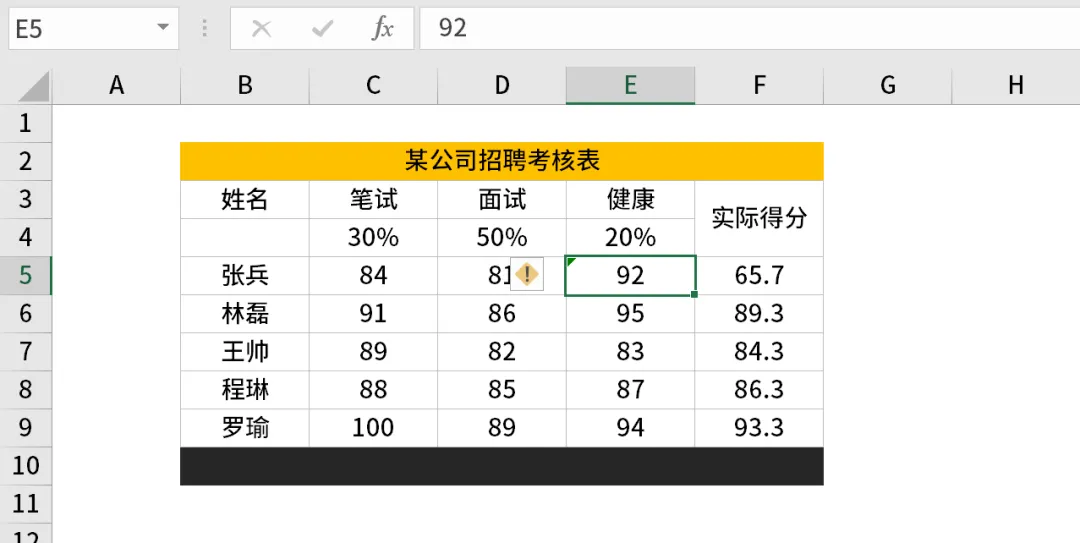The image size is (1080, 543).
Task: Click the 30% weight cell
Action: [x=373, y=238]
